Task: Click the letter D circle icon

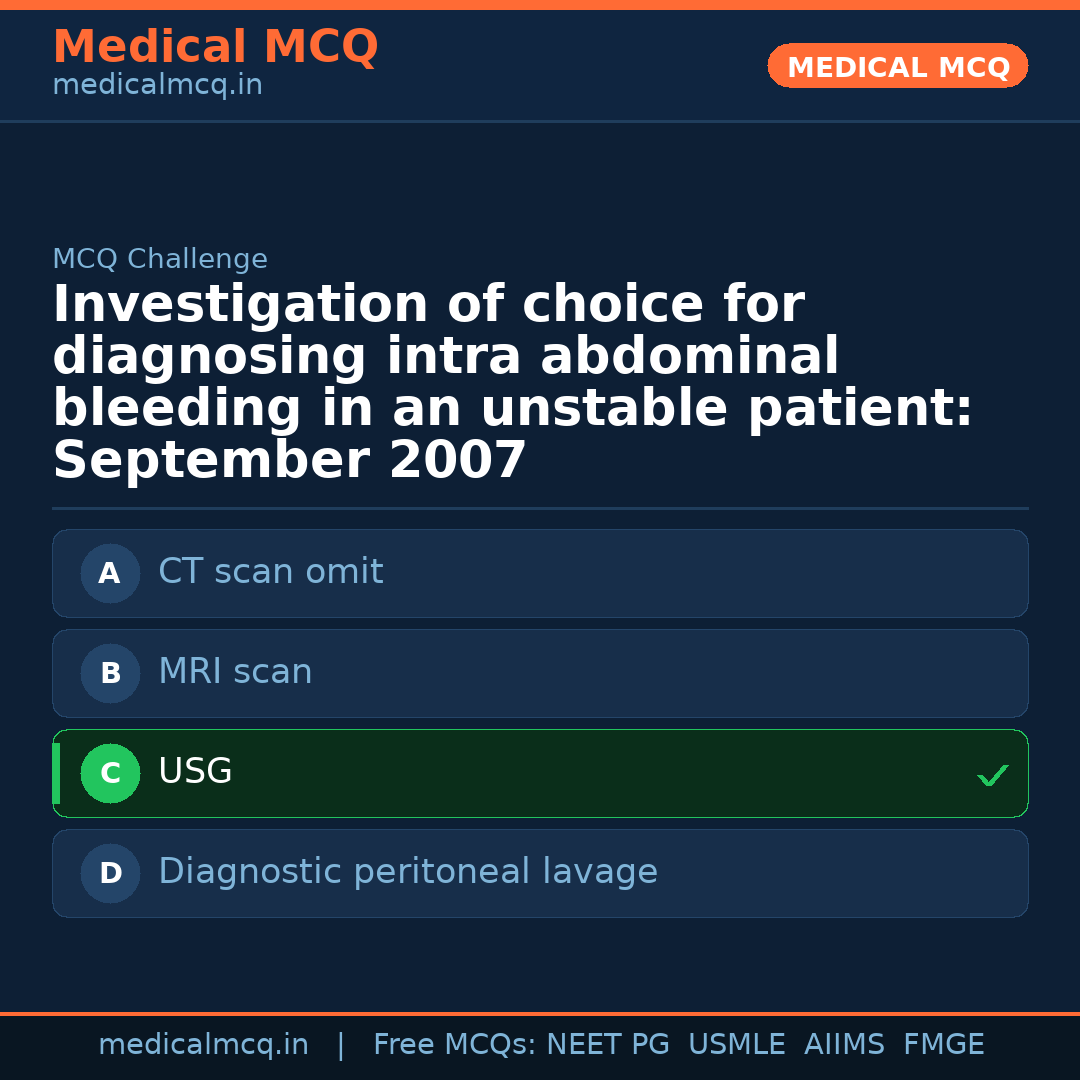Action: coord(110,873)
